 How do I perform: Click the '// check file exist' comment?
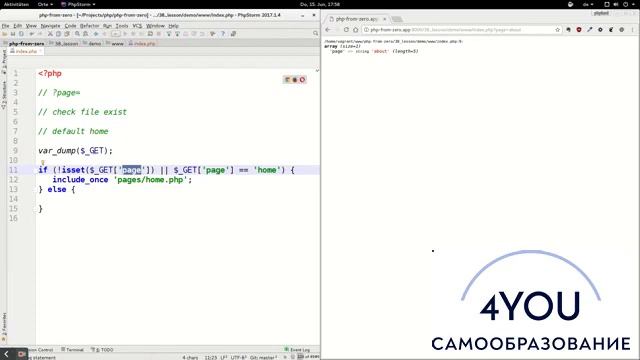(x=82, y=112)
